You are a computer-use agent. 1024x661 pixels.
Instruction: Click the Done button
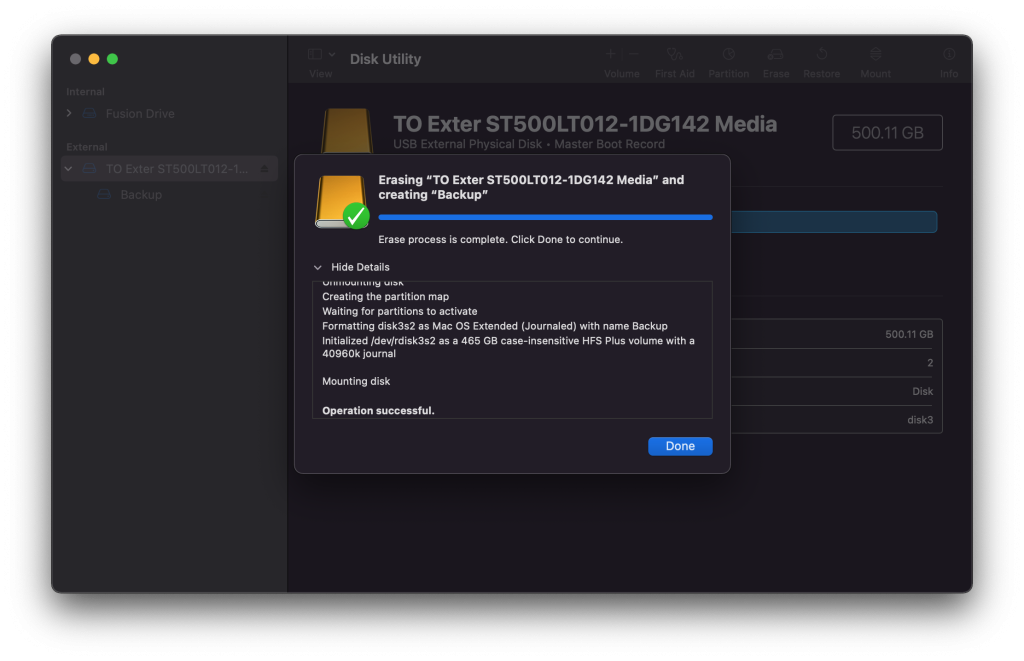tap(679, 446)
